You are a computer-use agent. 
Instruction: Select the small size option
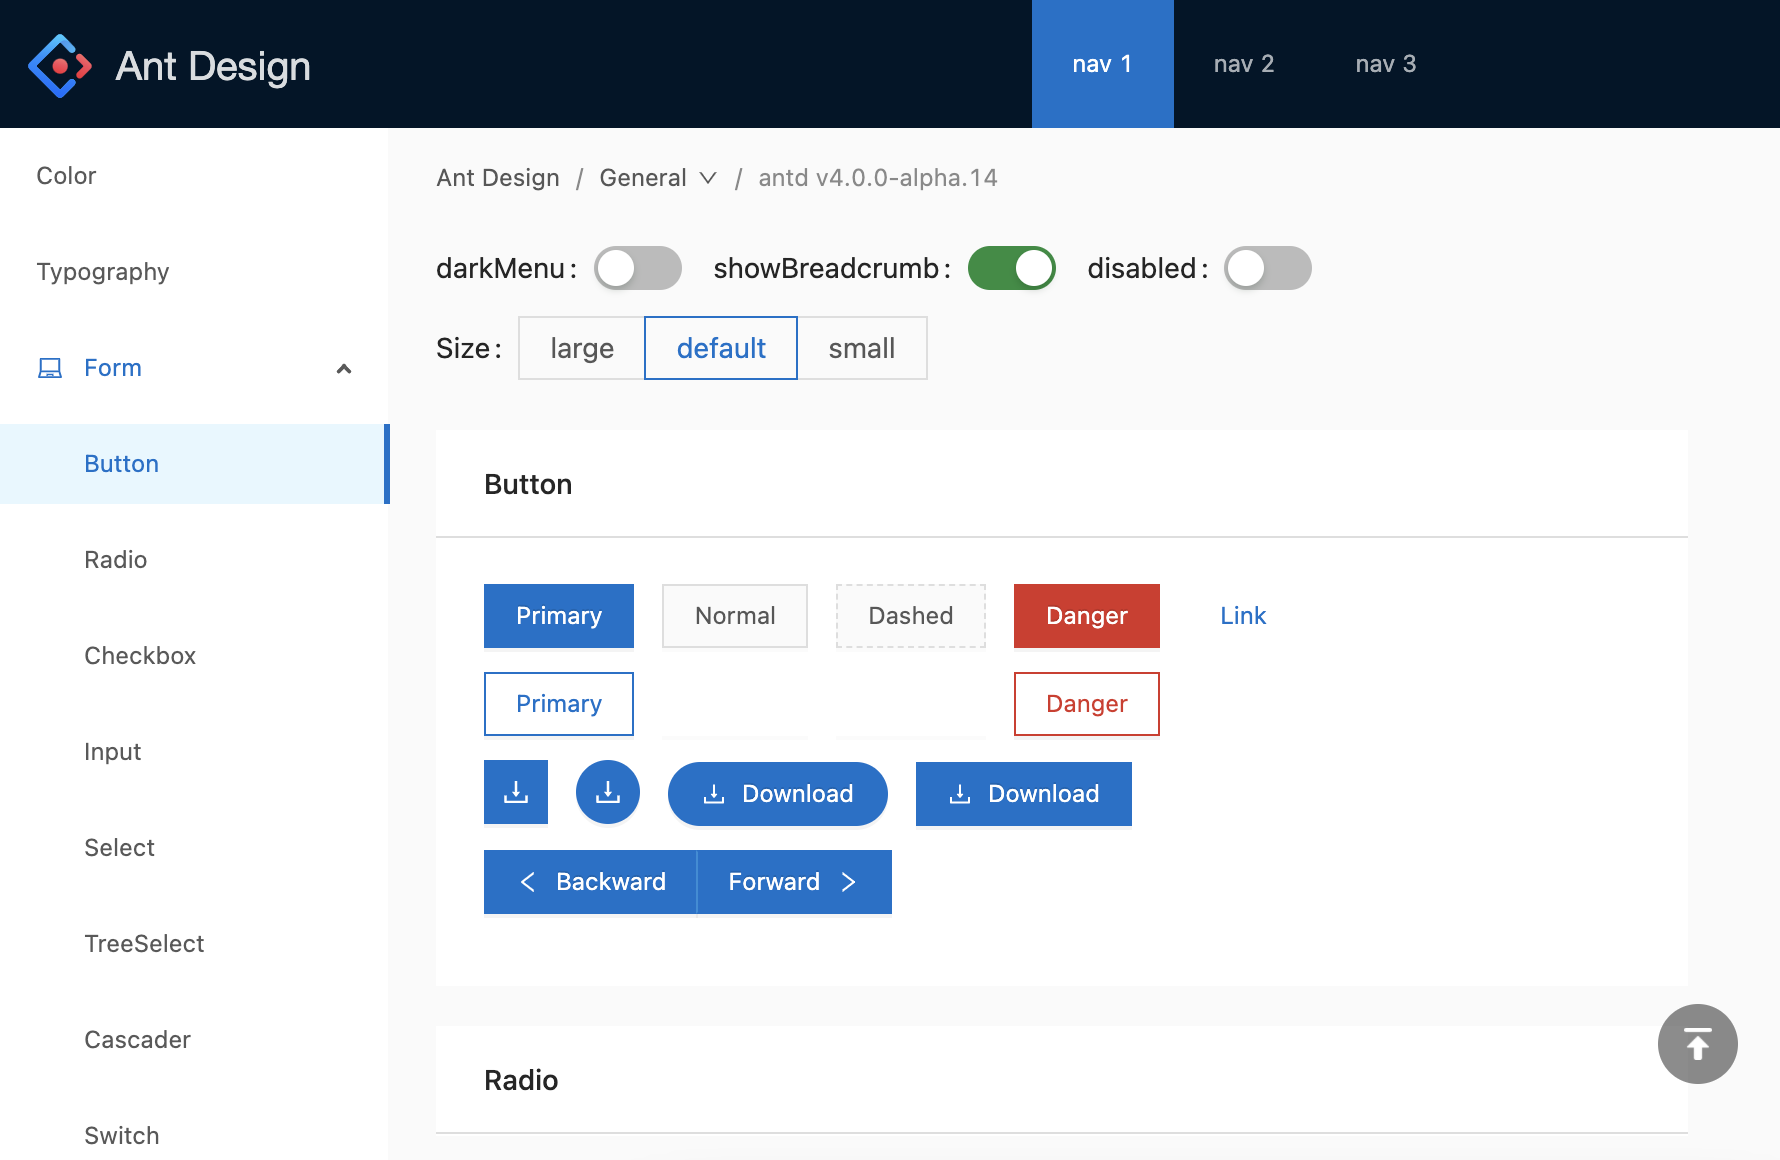point(862,348)
